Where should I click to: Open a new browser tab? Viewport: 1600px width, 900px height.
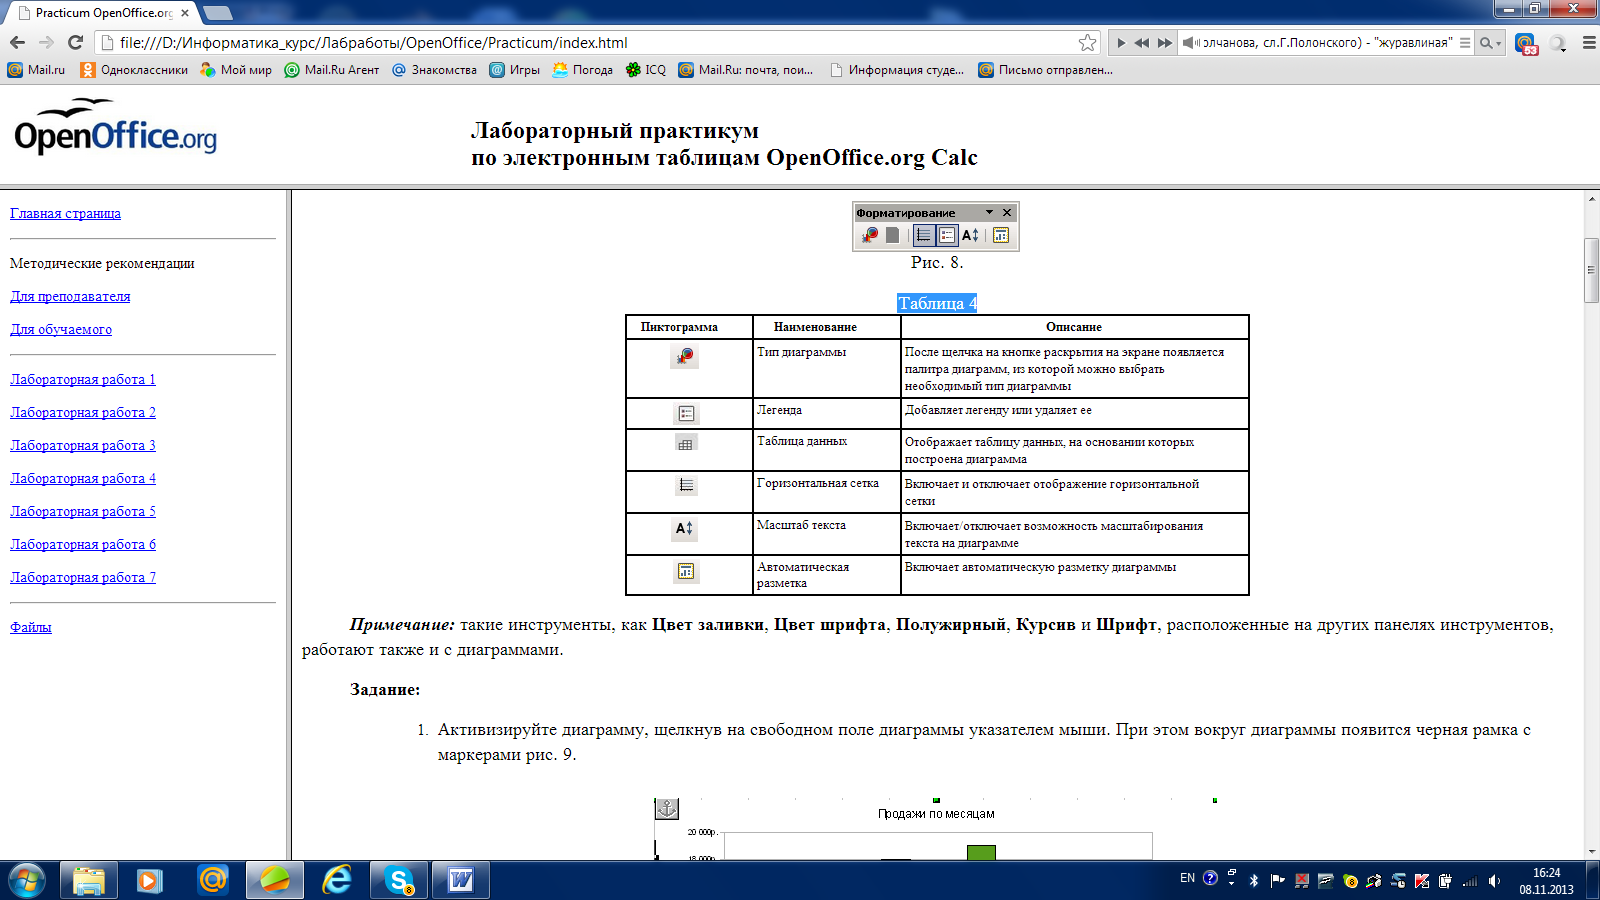point(218,13)
